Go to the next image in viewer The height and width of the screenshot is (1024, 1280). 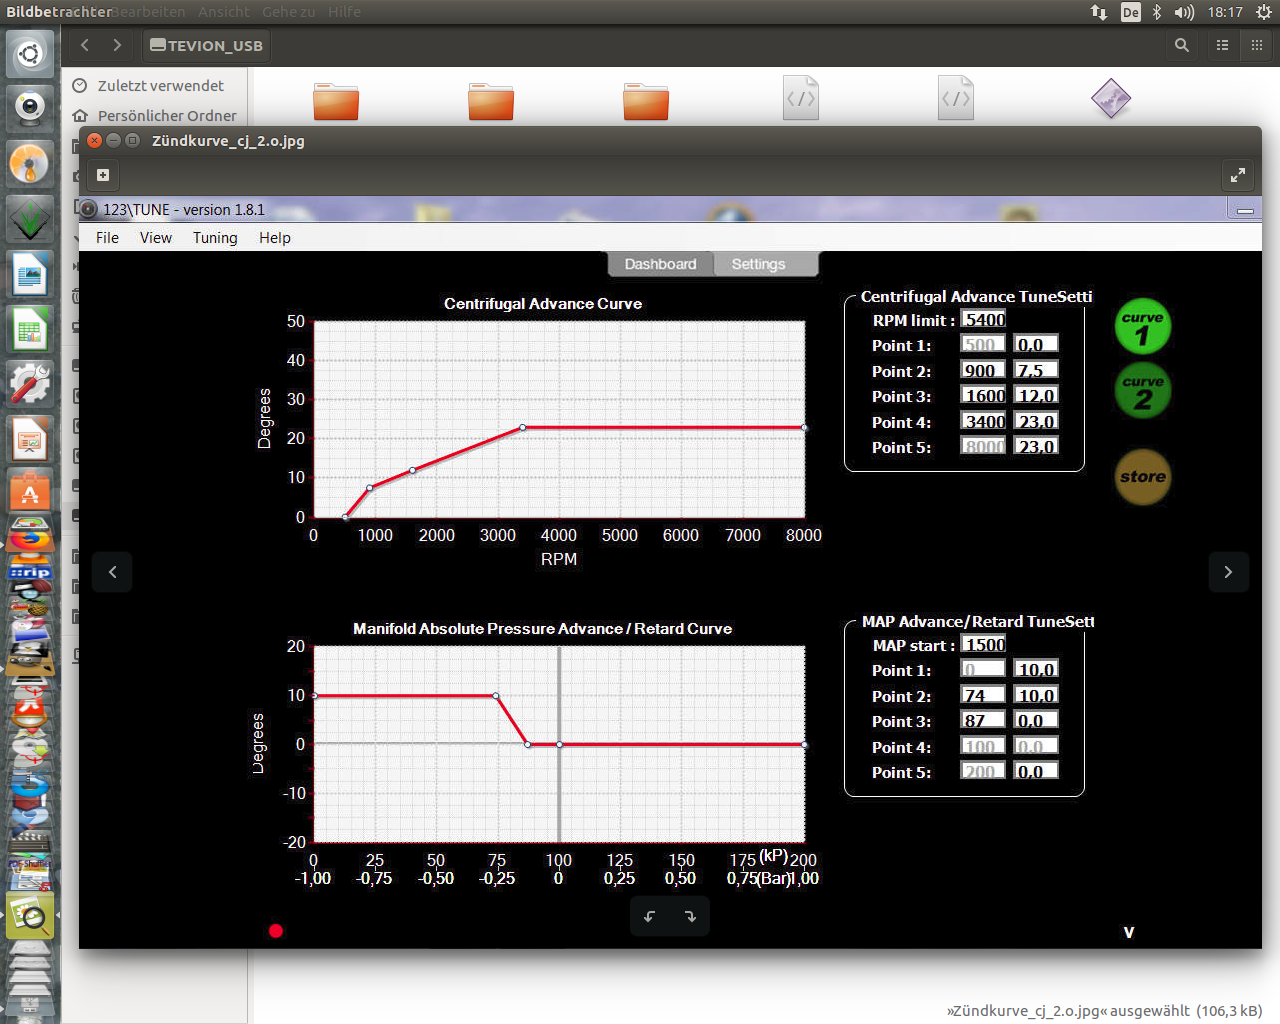pos(1228,572)
